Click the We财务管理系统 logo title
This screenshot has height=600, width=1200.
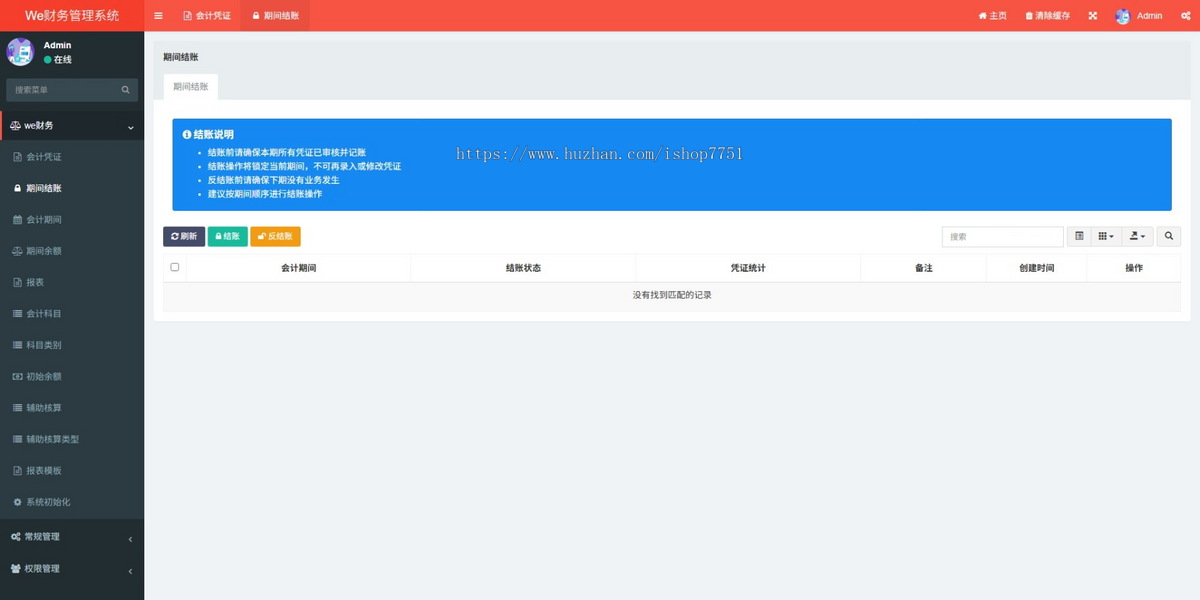pyautogui.click(x=72, y=16)
